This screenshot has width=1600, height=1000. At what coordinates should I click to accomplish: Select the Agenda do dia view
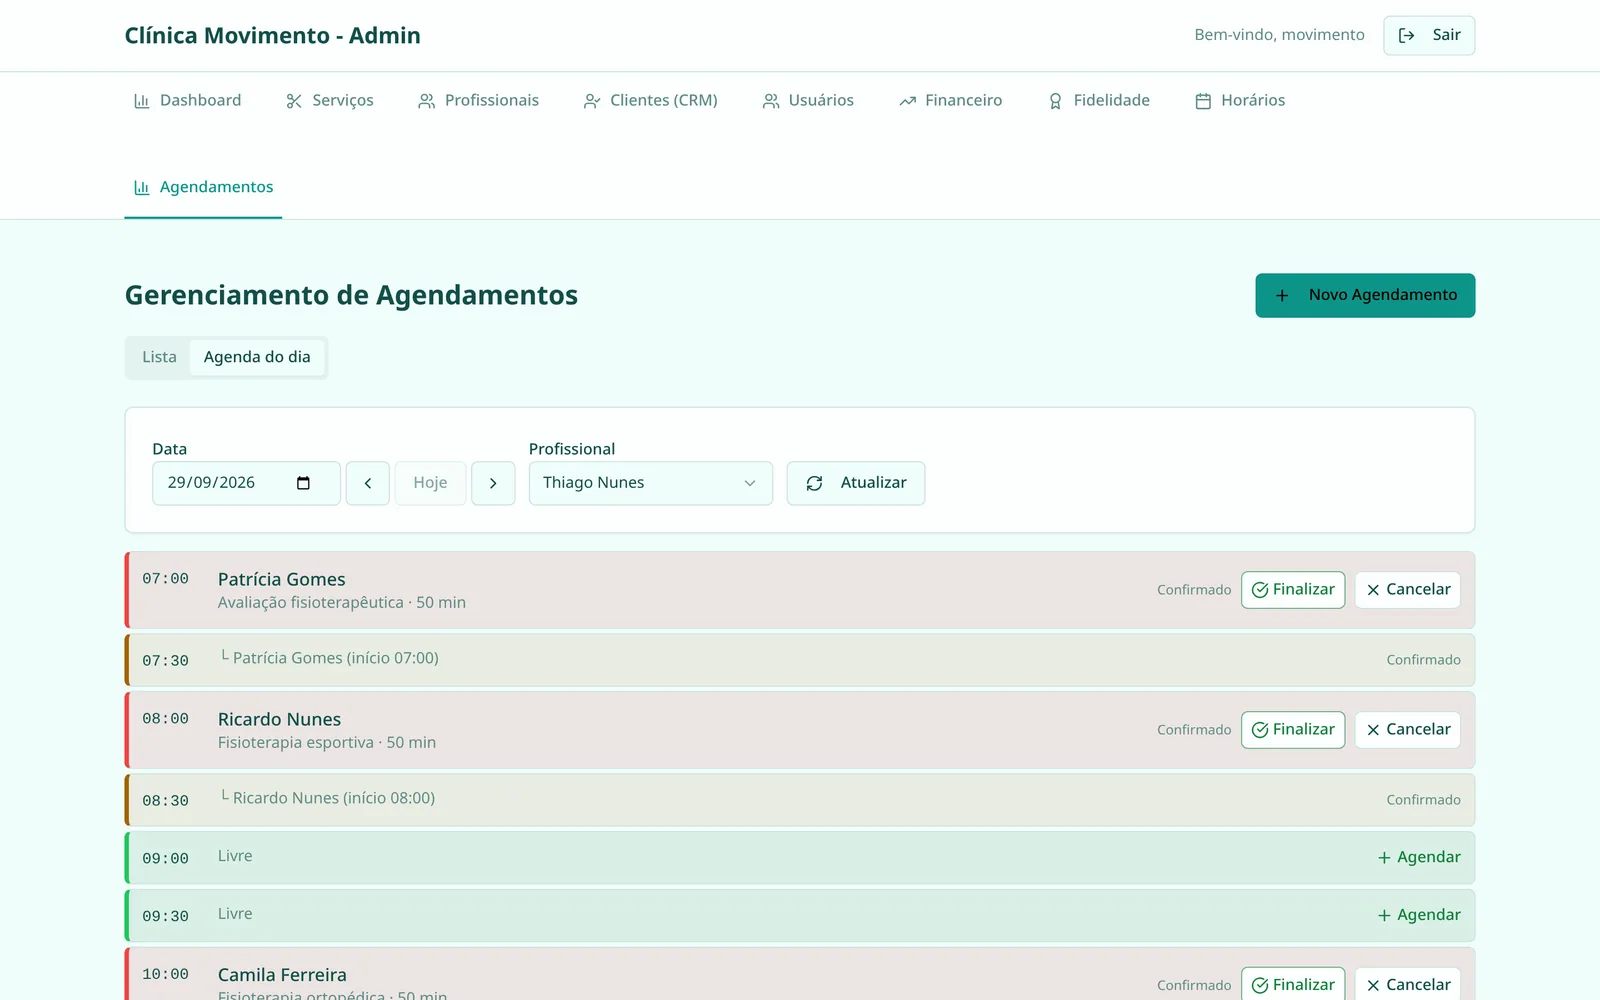tap(257, 357)
